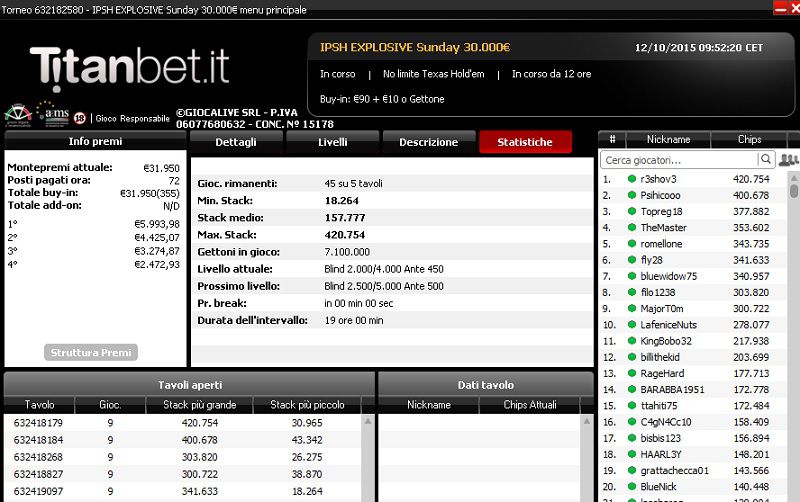This screenshot has height=502, width=800.
Task: Sort player list by # rank column
Action: [612, 139]
